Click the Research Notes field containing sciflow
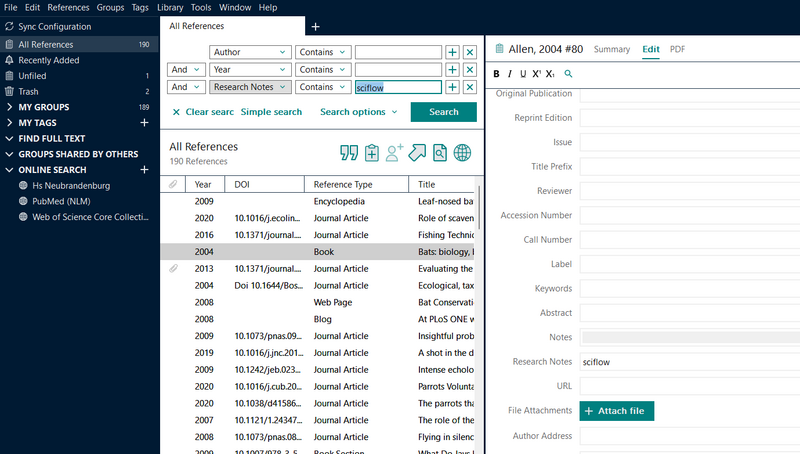800x454 pixels. [x=690, y=362]
